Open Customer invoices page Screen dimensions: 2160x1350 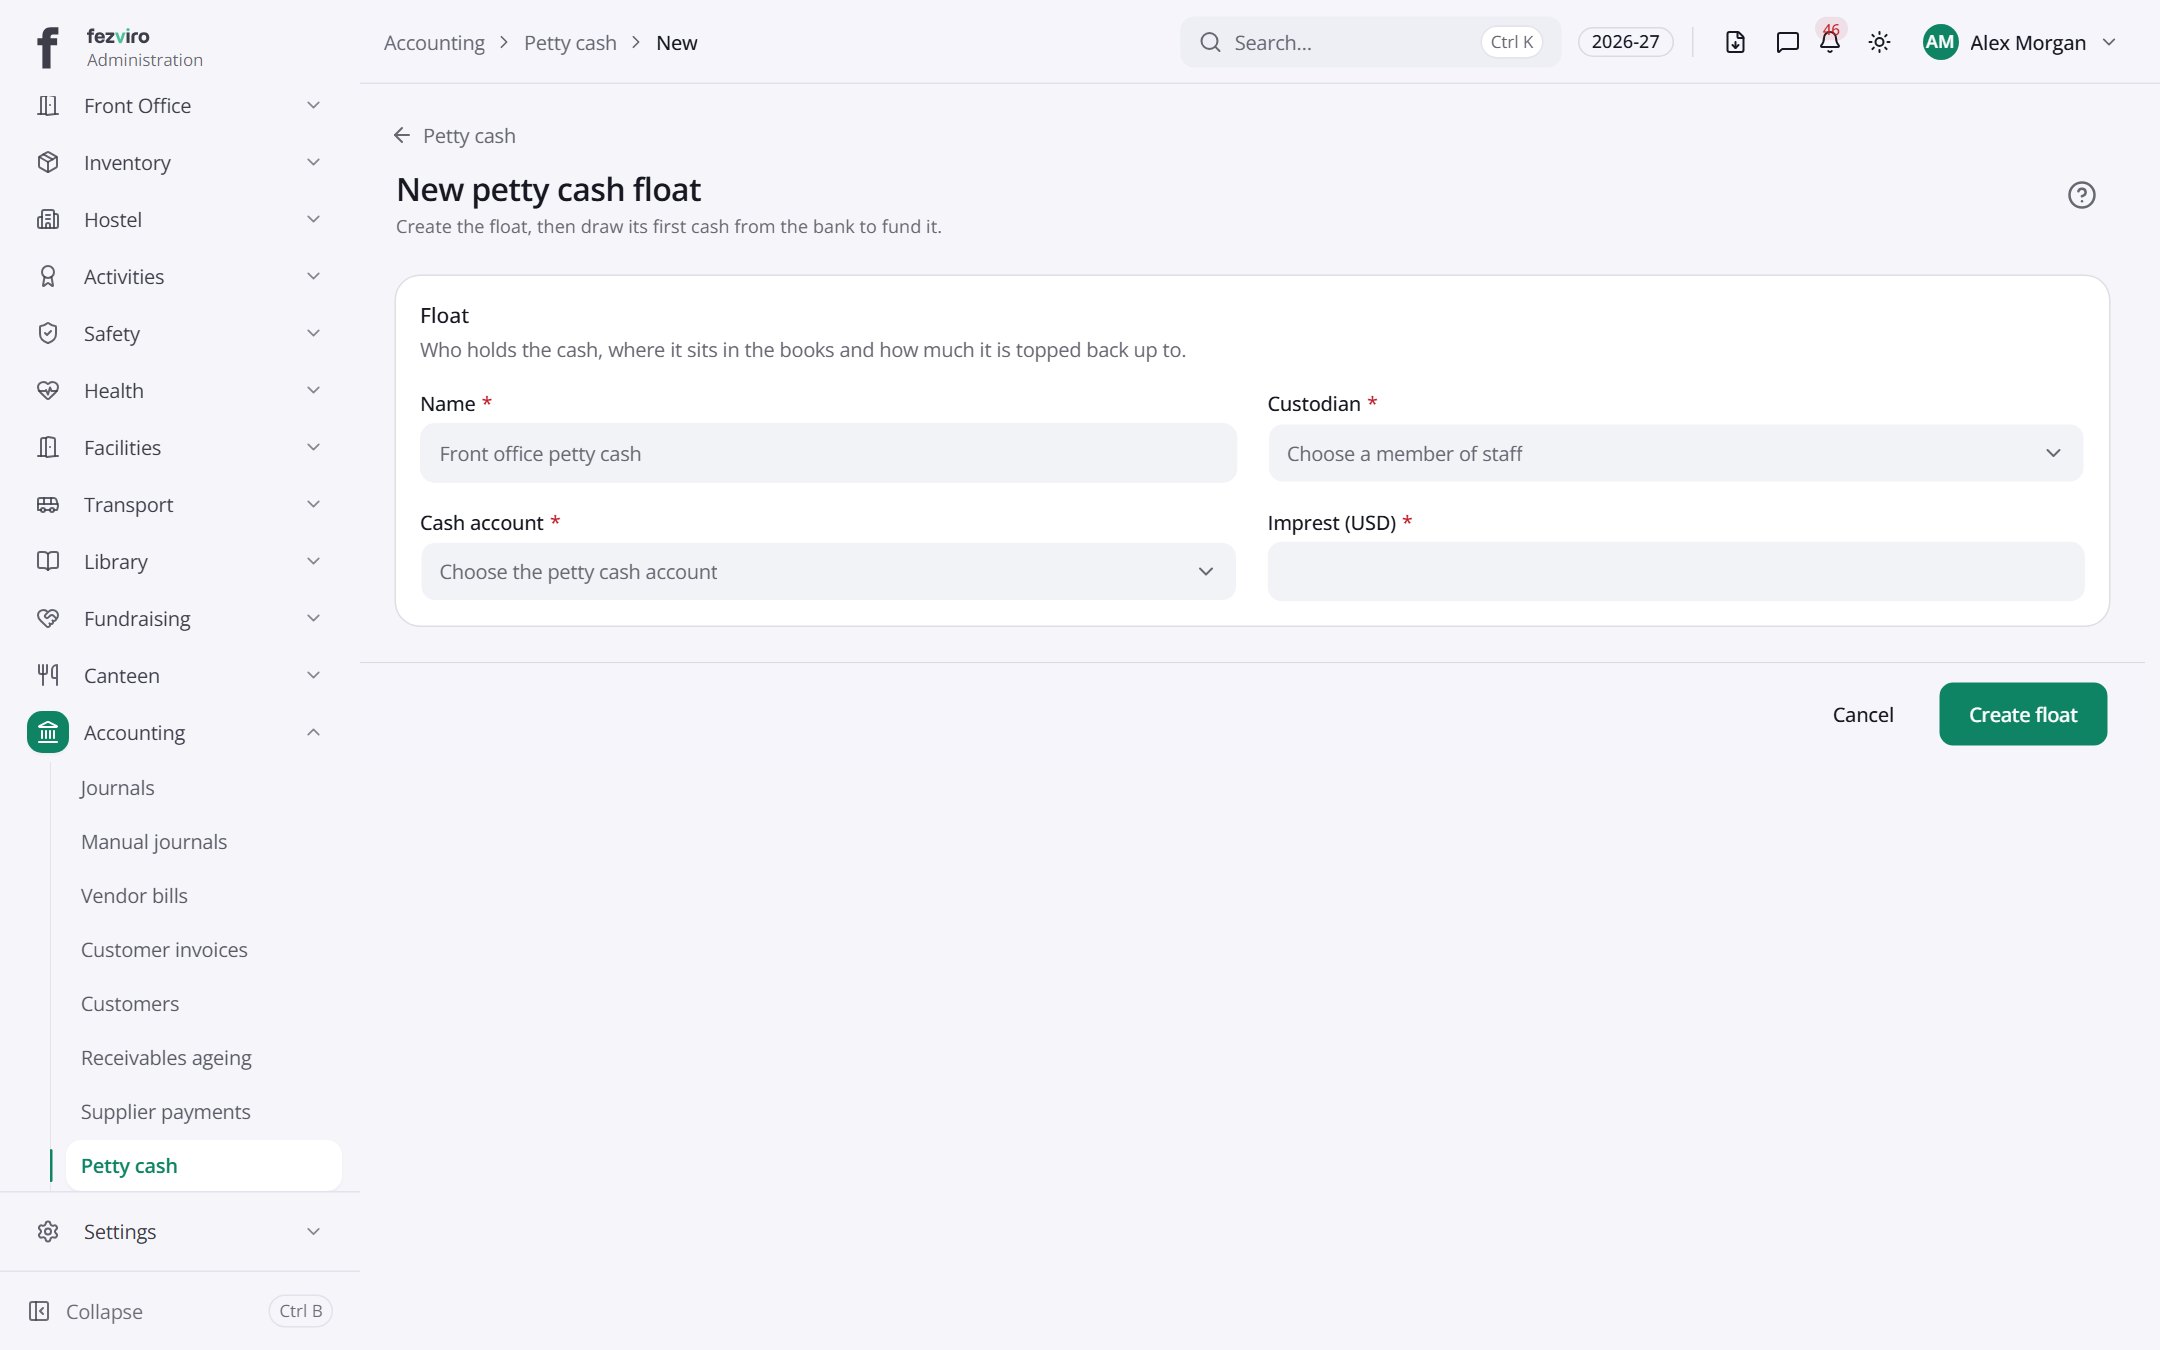[164, 950]
